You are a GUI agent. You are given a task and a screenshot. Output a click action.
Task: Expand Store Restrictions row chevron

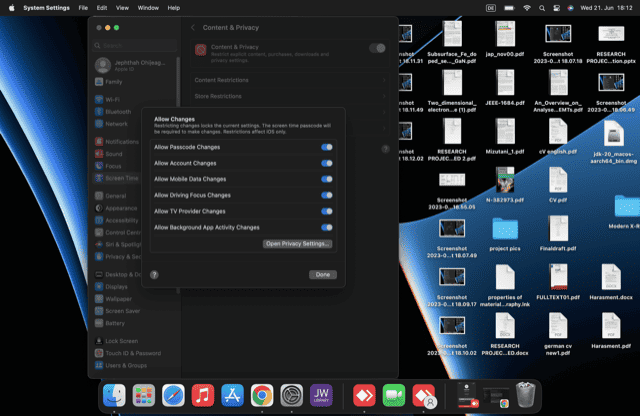pos(384,96)
